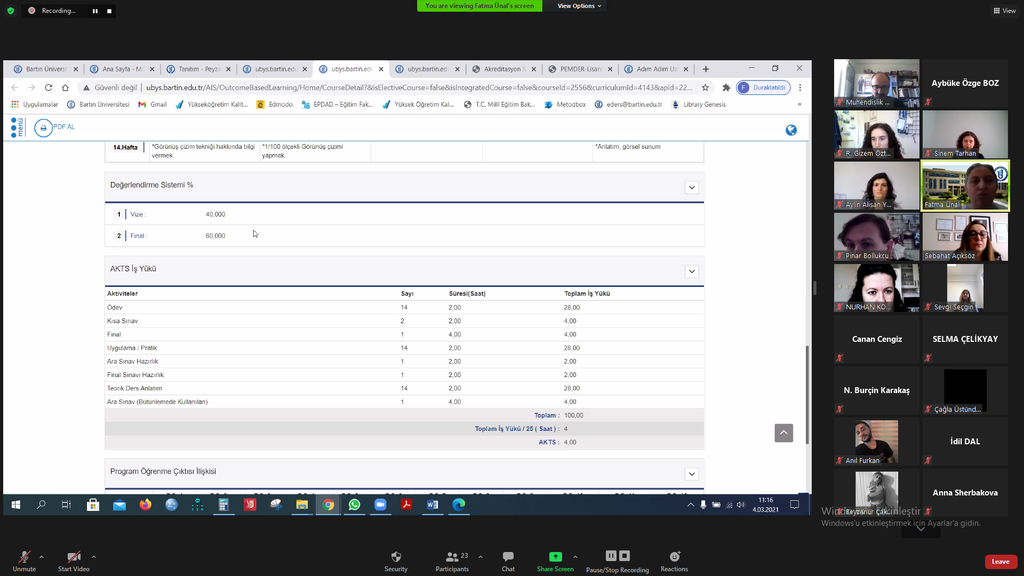Expand the Program Öğrenme Çıktısı İlişkisi section
The height and width of the screenshot is (576, 1024).
691,473
